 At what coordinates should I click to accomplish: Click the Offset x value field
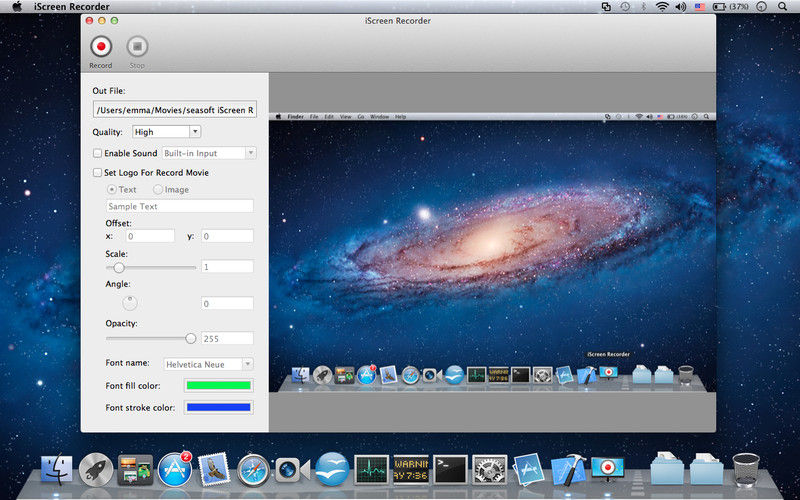(x=151, y=236)
